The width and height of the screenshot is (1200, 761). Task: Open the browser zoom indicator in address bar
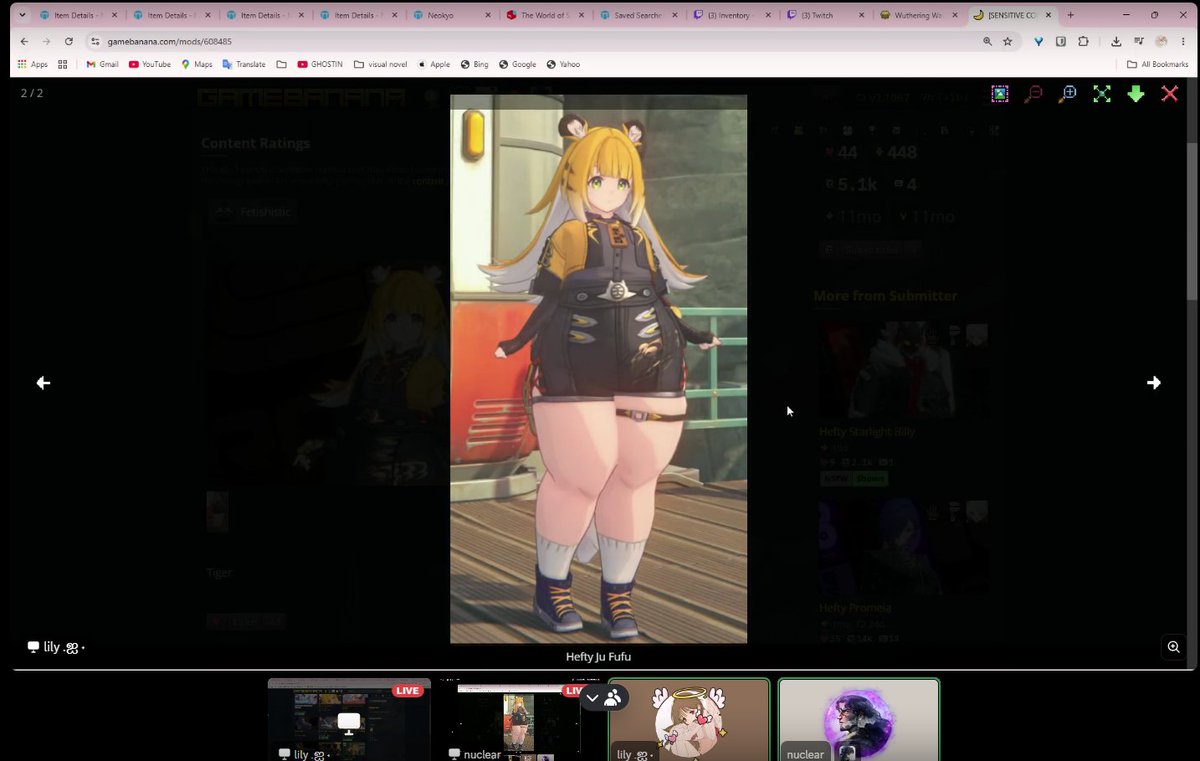[x=987, y=41]
